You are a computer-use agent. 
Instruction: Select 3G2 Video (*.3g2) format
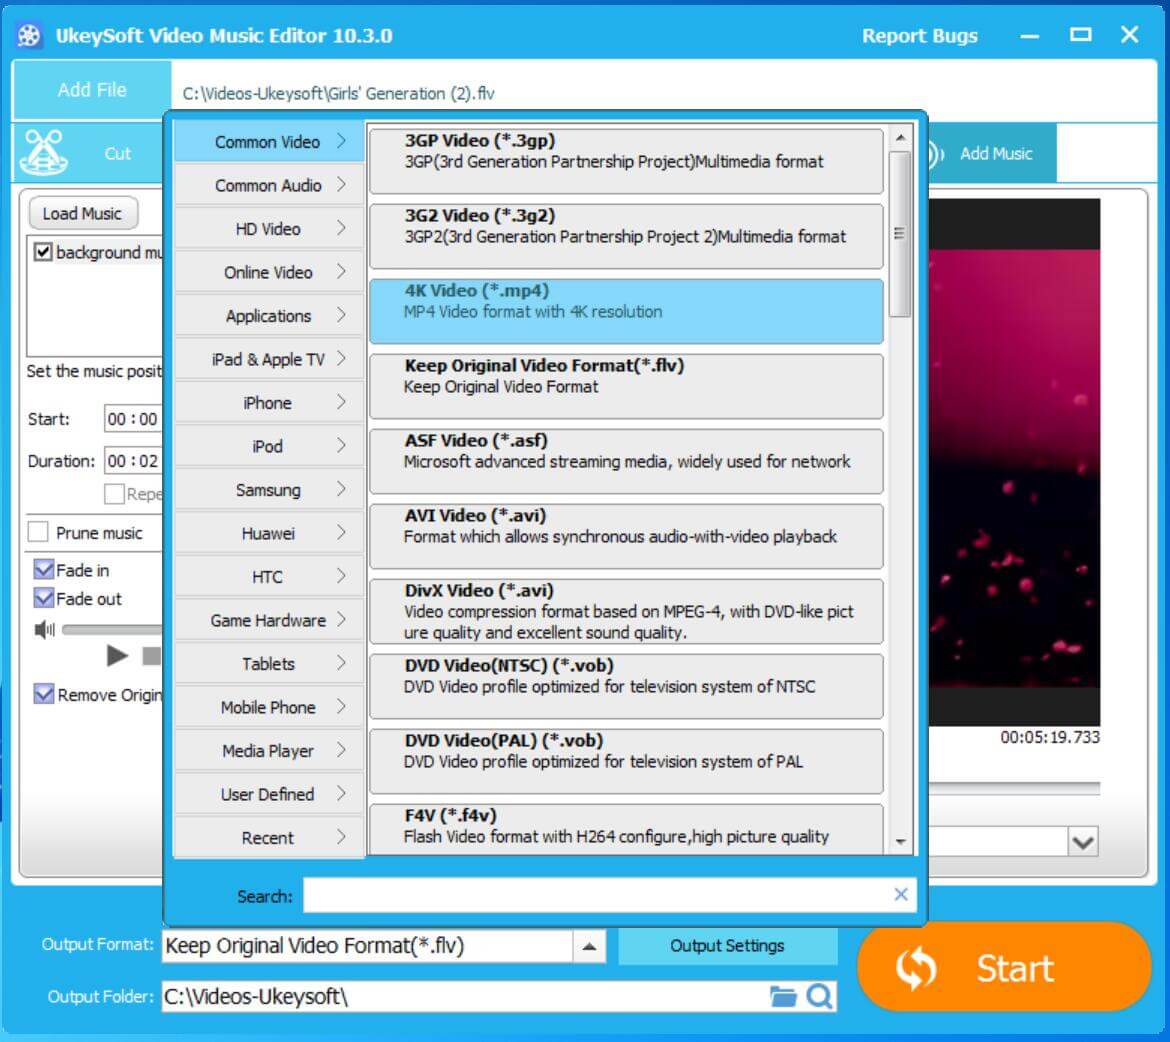coord(626,236)
